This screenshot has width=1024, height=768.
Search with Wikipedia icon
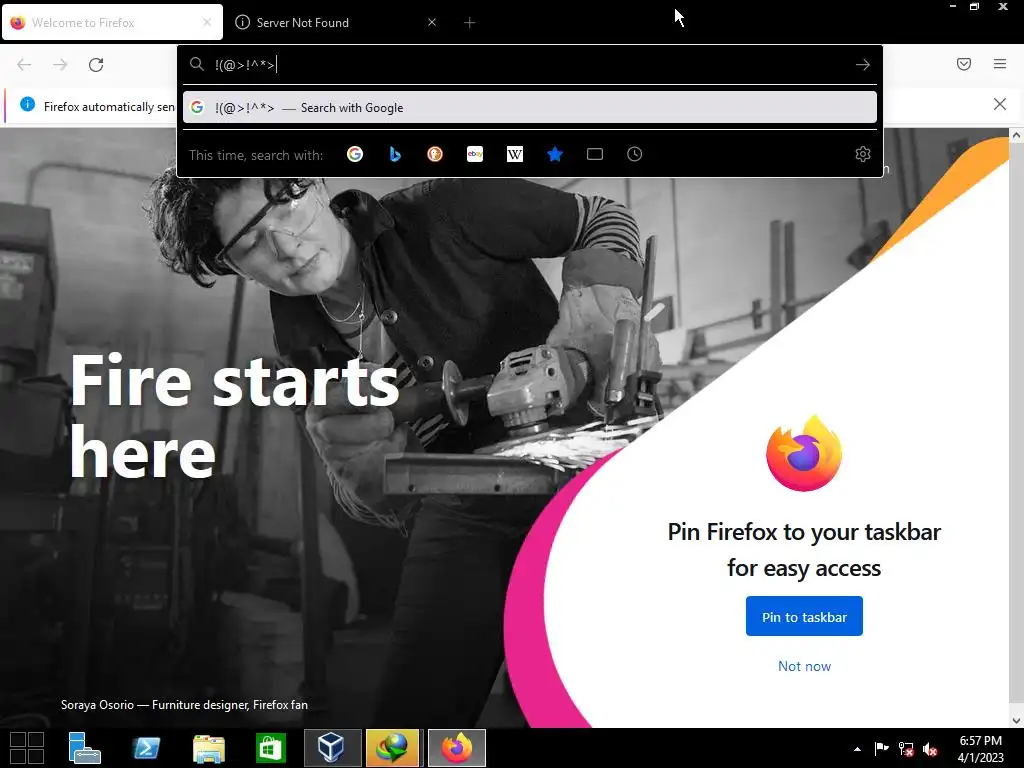pyautogui.click(x=515, y=154)
